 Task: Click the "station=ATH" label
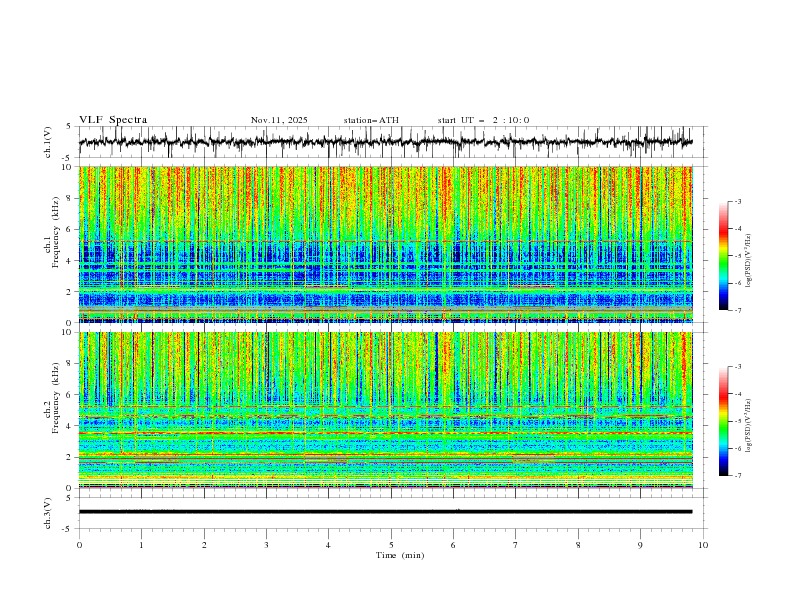click(371, 120)
